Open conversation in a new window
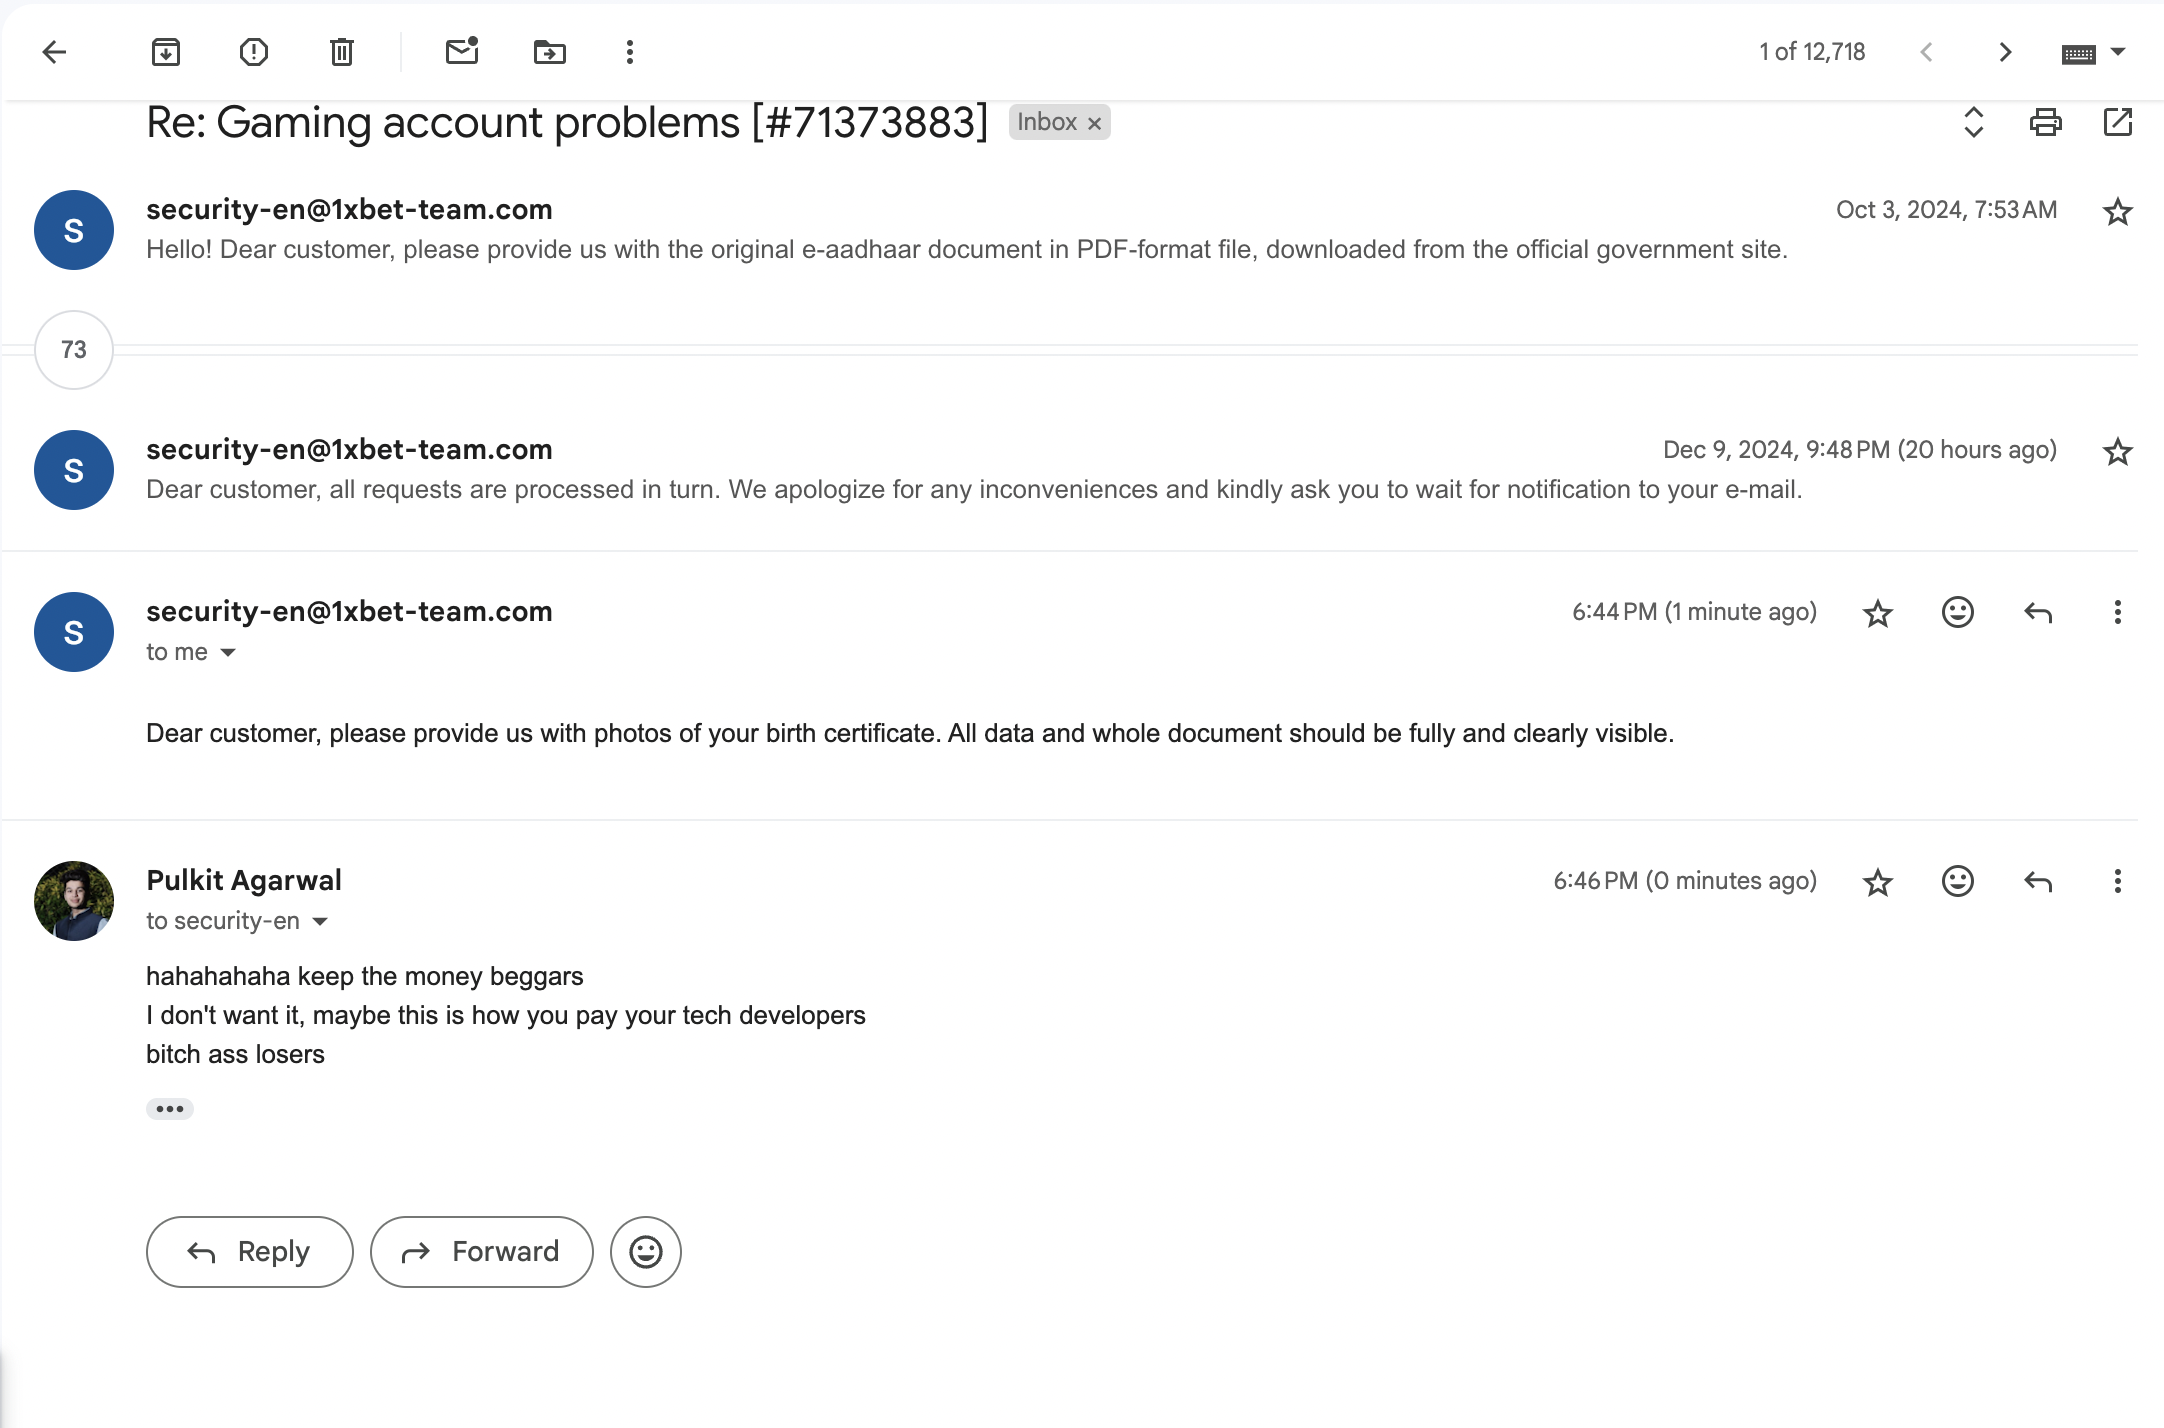Viewport: 2164px width, 1428px height. point(2117,122)
